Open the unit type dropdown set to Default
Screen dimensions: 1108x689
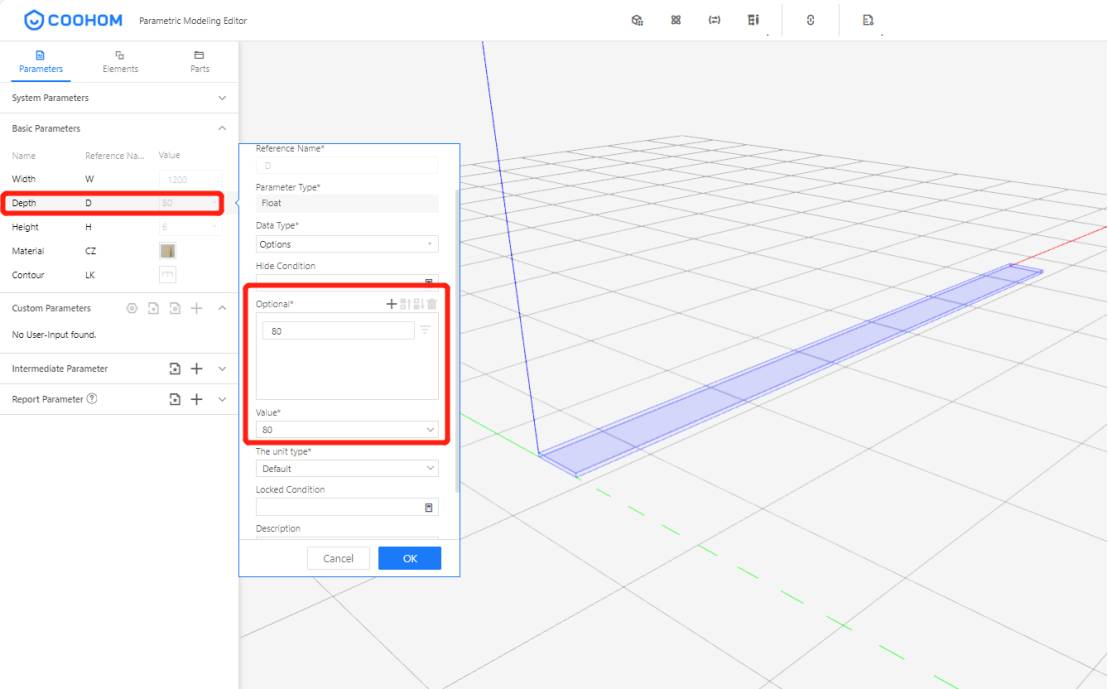click(347, 468)
